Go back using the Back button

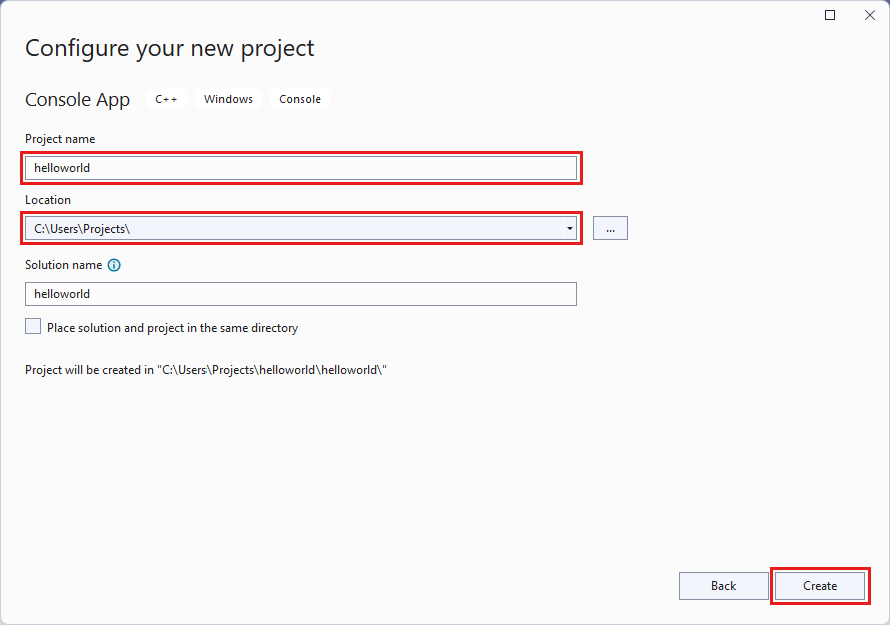723,586
